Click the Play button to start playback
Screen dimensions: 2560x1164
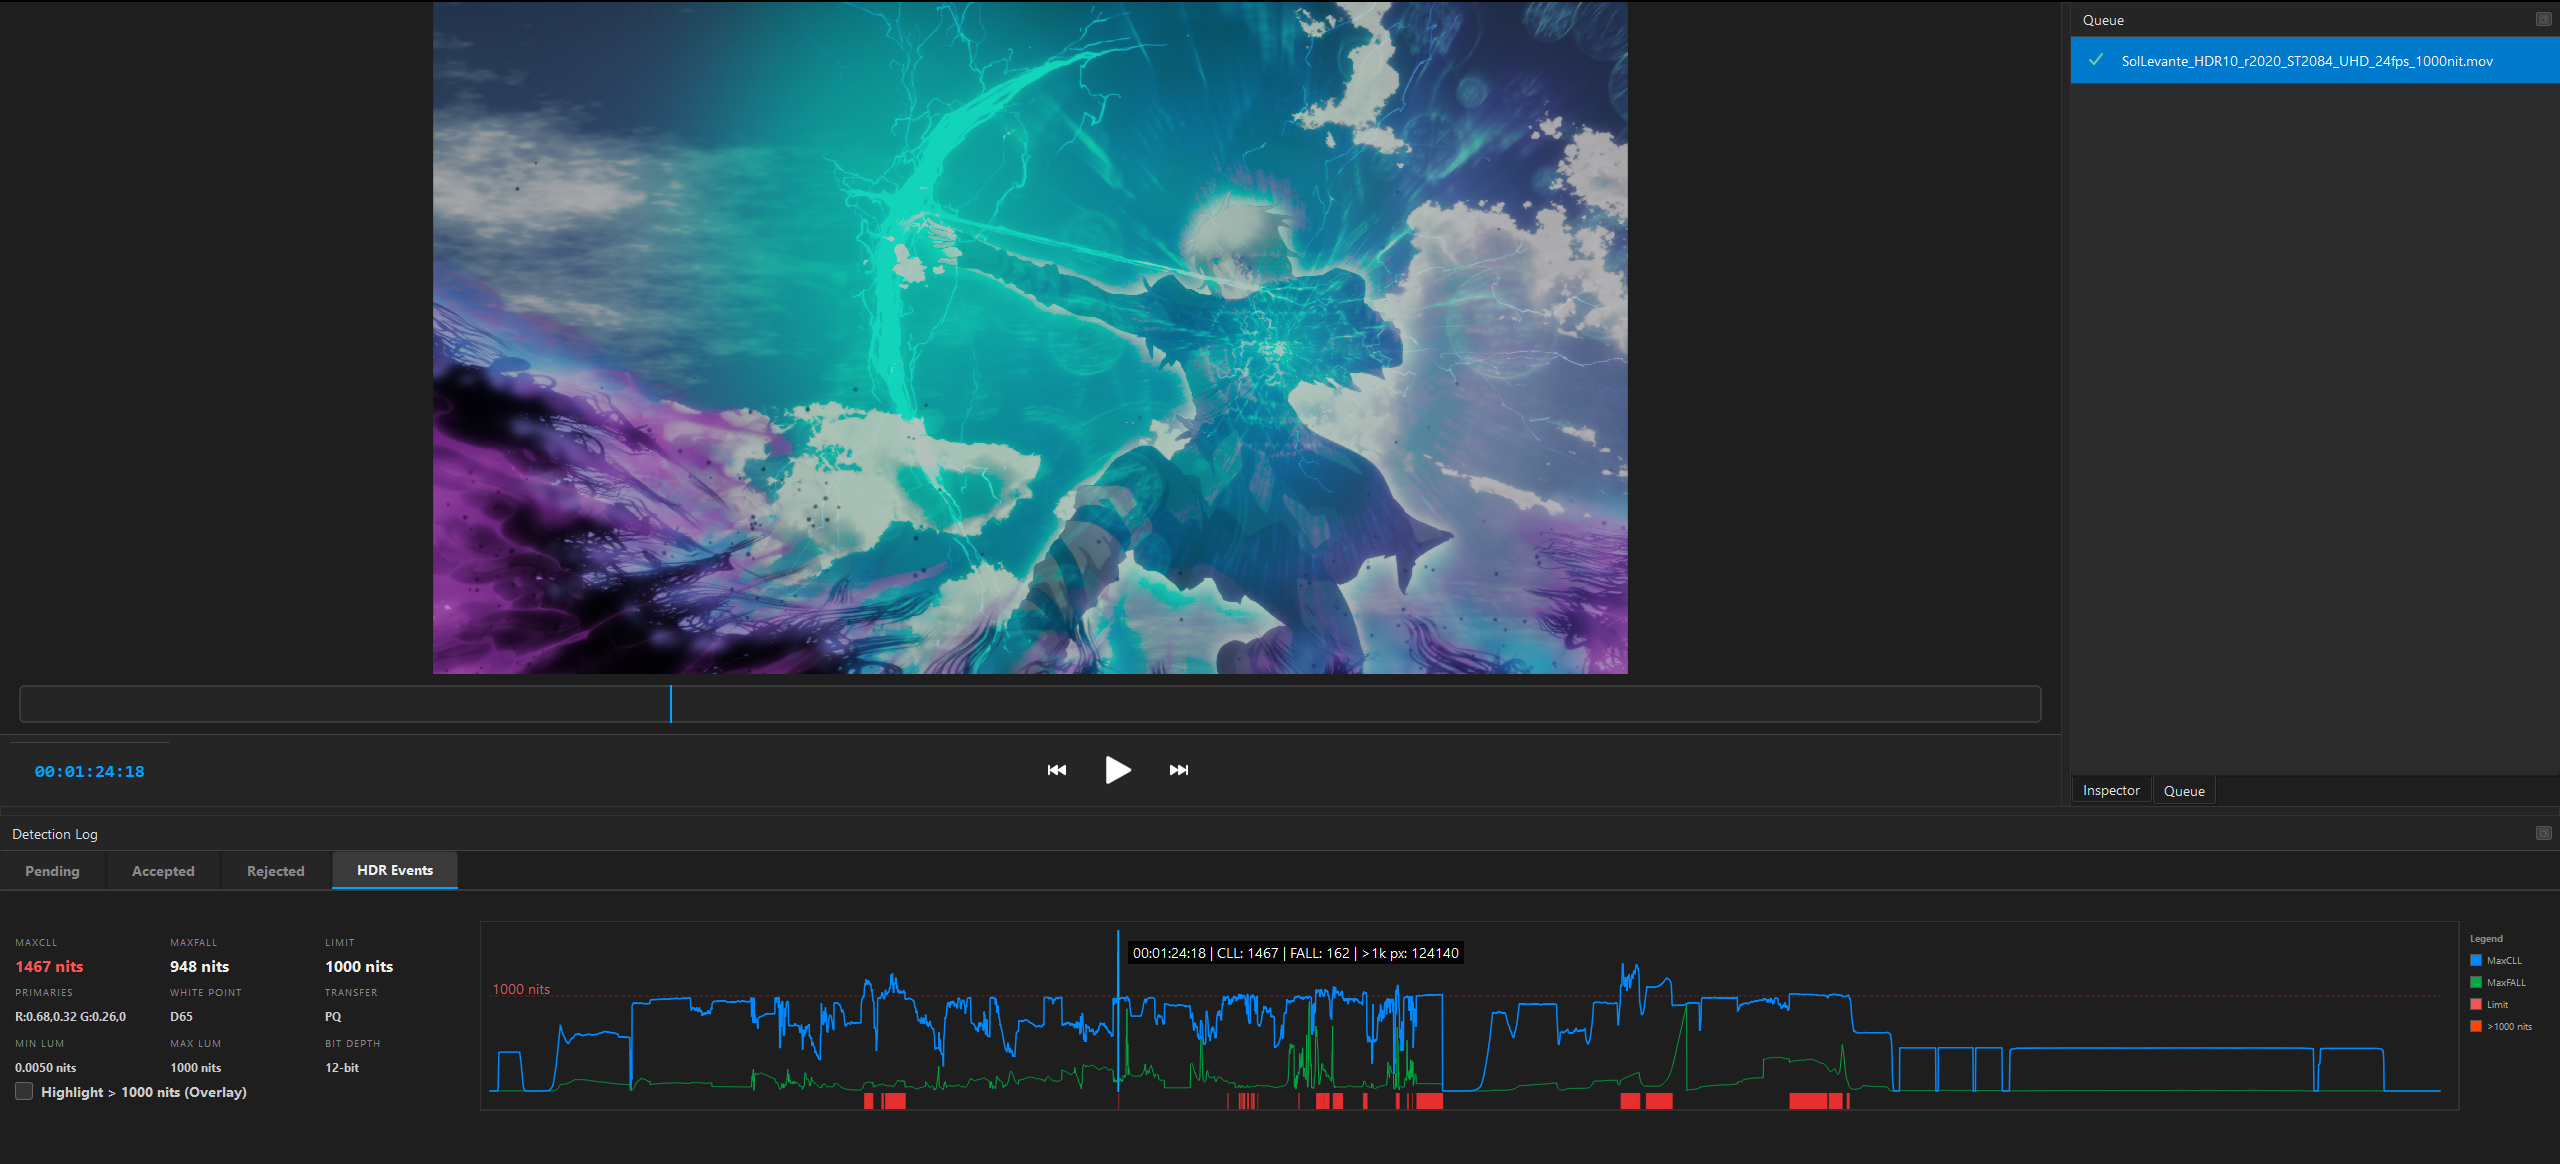click(1117, 770)
